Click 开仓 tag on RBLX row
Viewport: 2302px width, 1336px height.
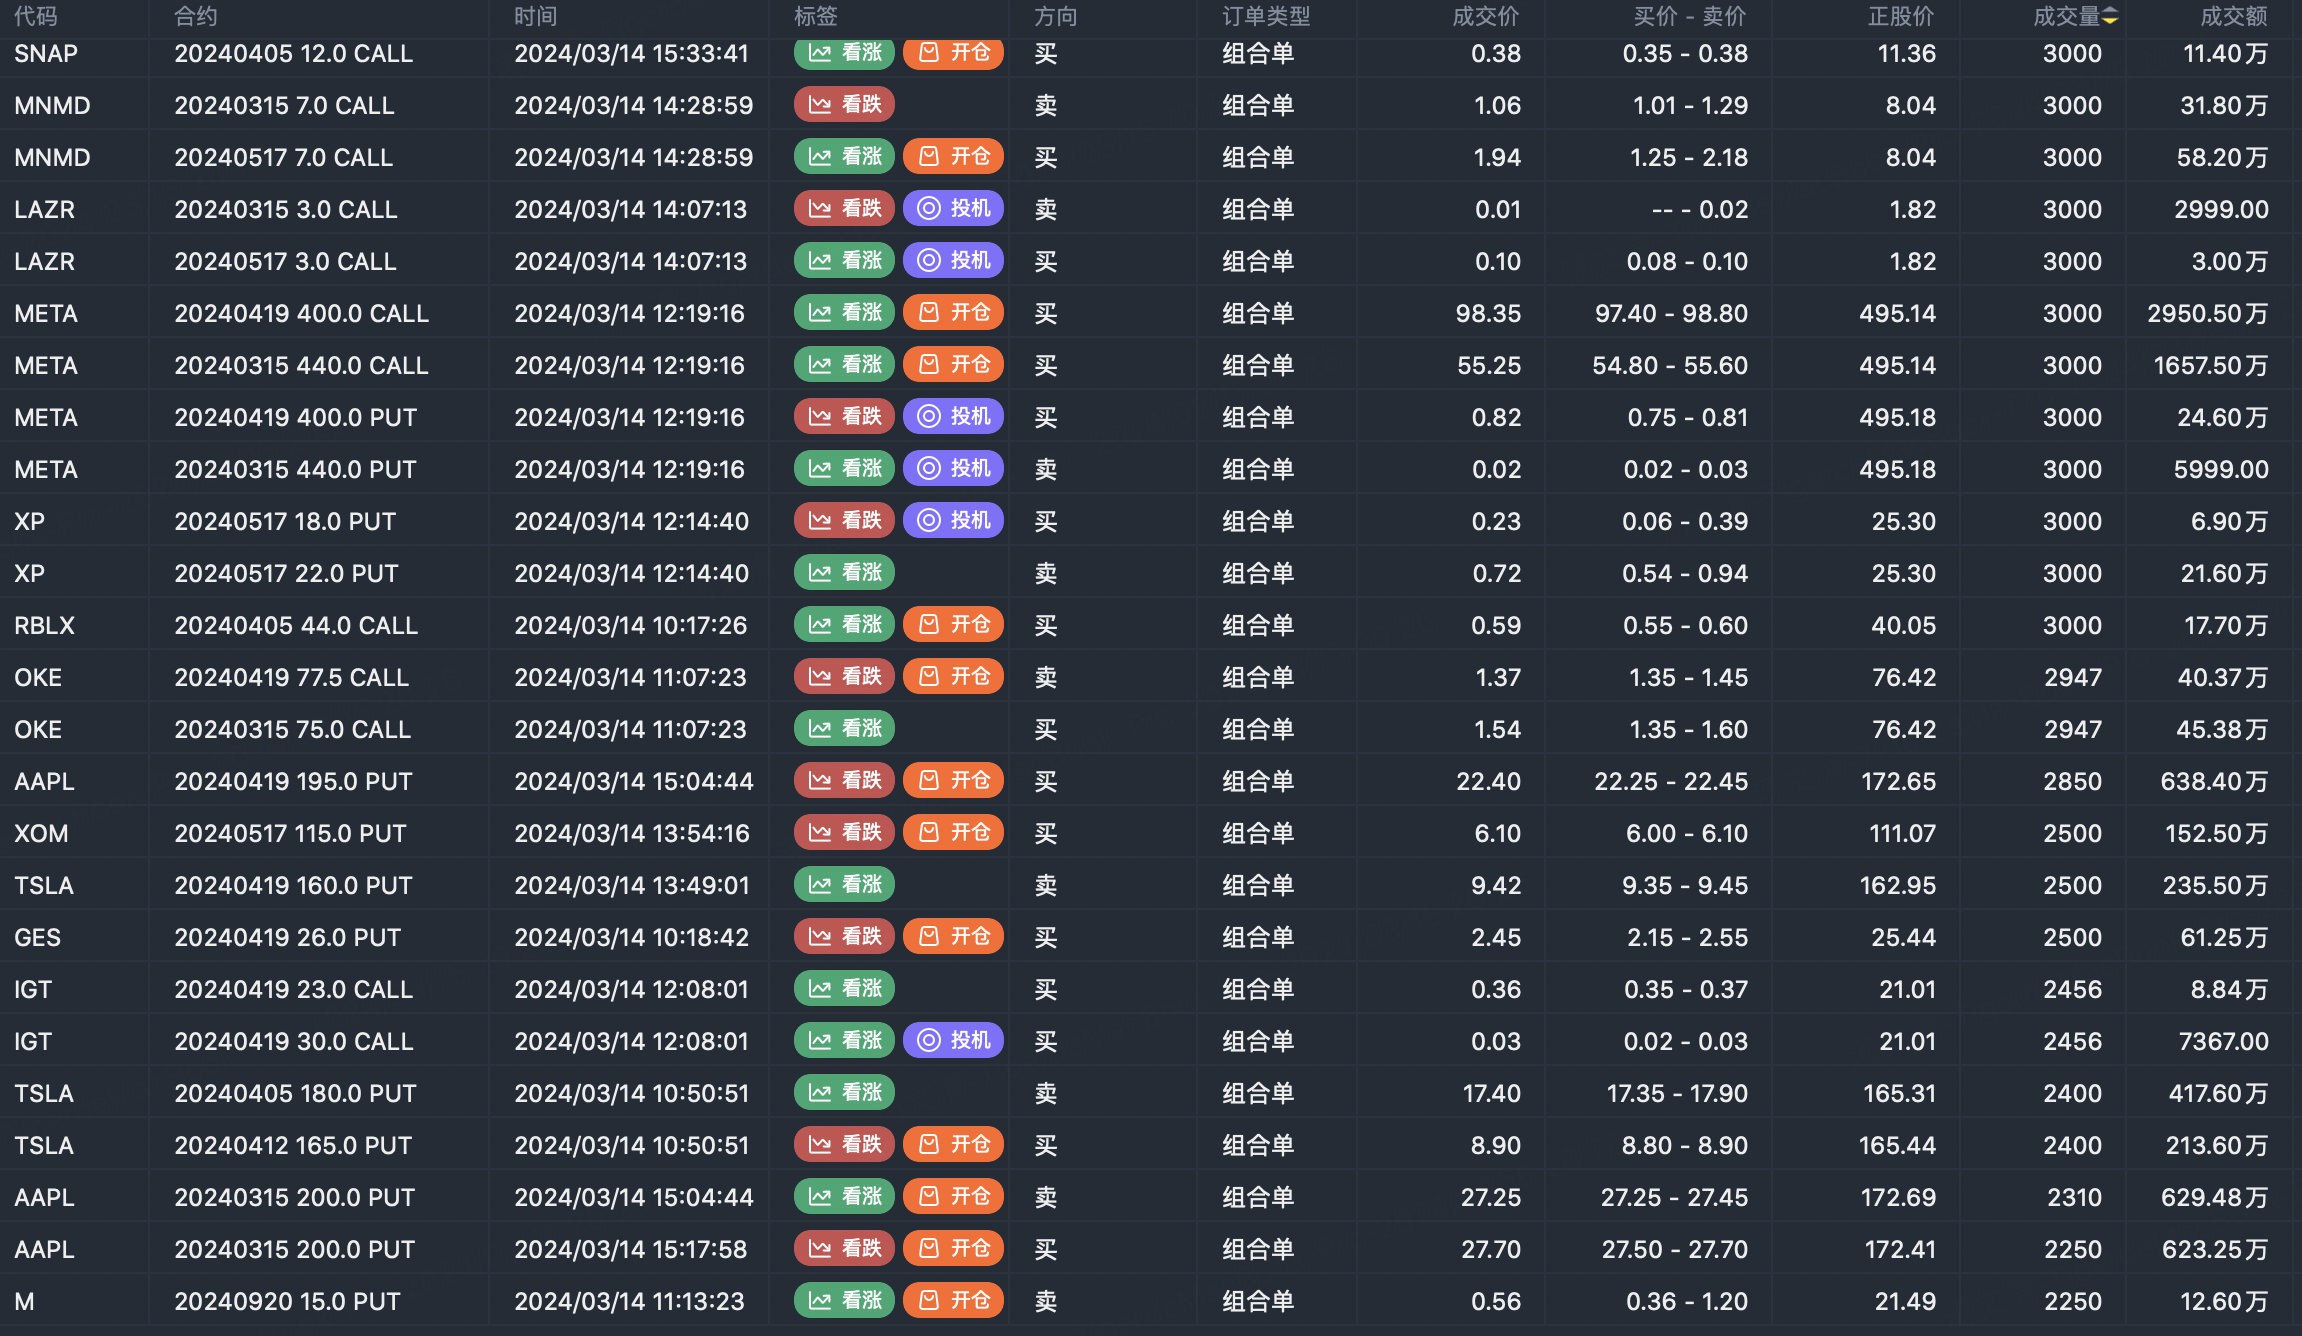point(953,625)
